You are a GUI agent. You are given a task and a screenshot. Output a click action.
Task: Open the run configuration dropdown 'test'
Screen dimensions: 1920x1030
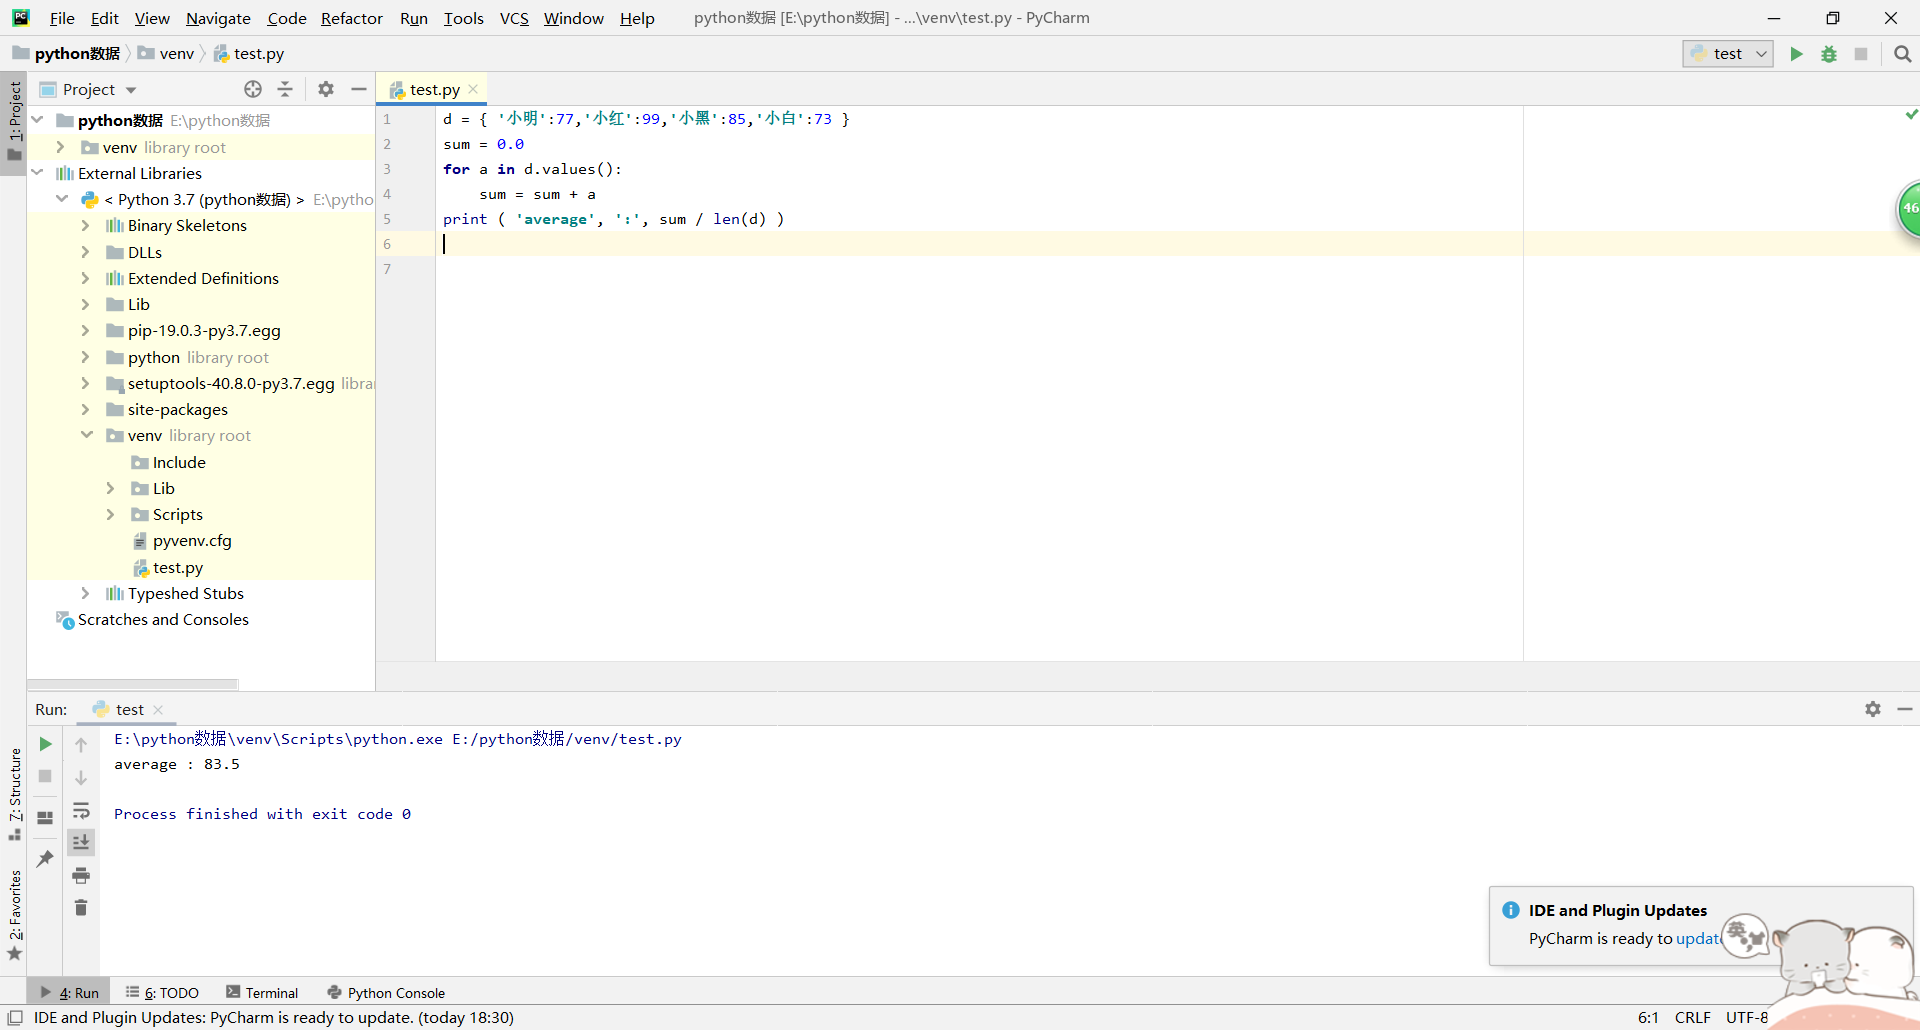(x=1727, y=54)
